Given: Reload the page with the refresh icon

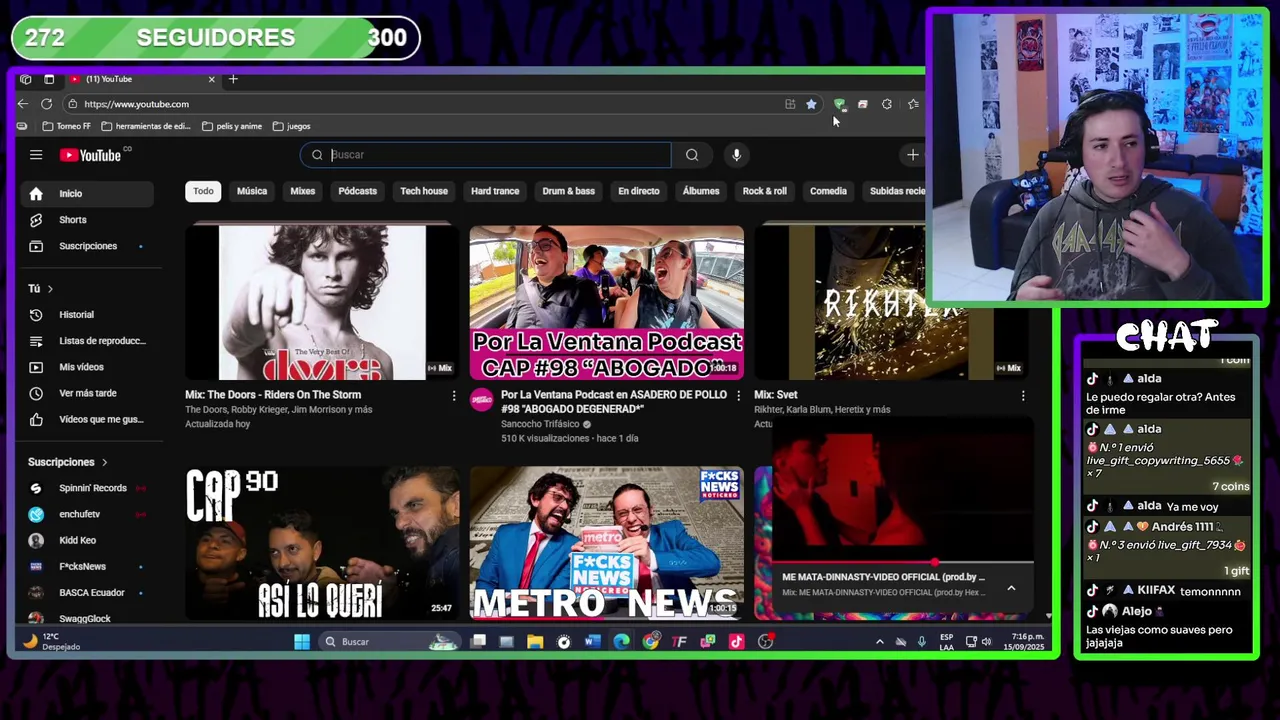Looking at the screenshot, I should [x=46, y=104].
